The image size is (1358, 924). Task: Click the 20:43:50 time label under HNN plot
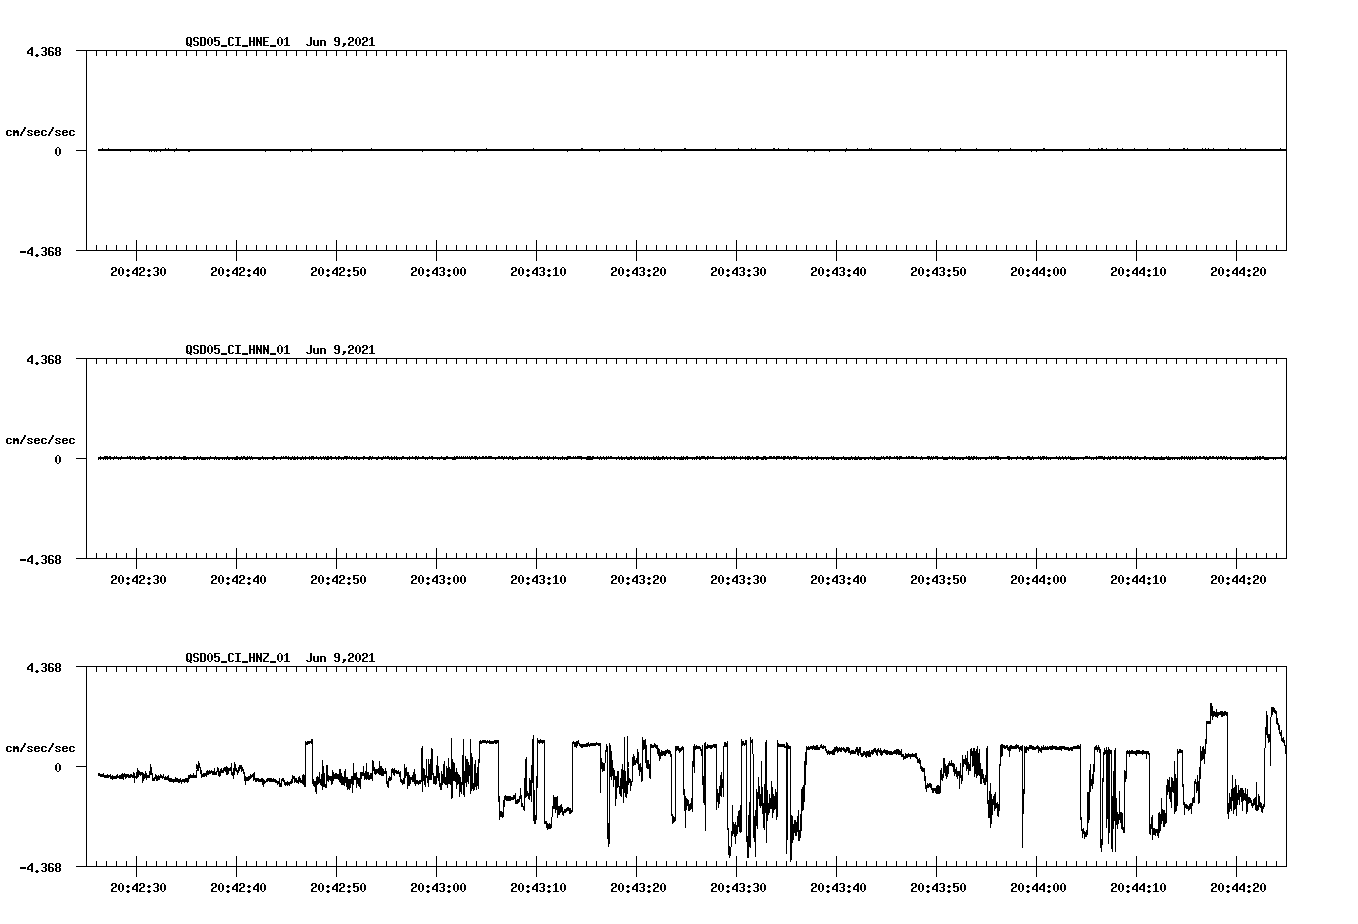click(x=938, y=580)
